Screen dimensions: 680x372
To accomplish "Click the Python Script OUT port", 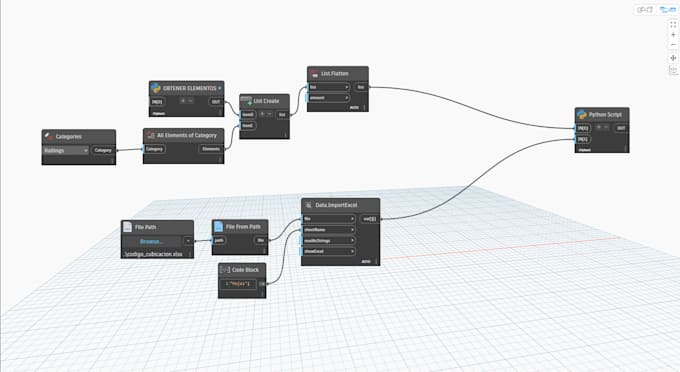I will coord(621,128).
